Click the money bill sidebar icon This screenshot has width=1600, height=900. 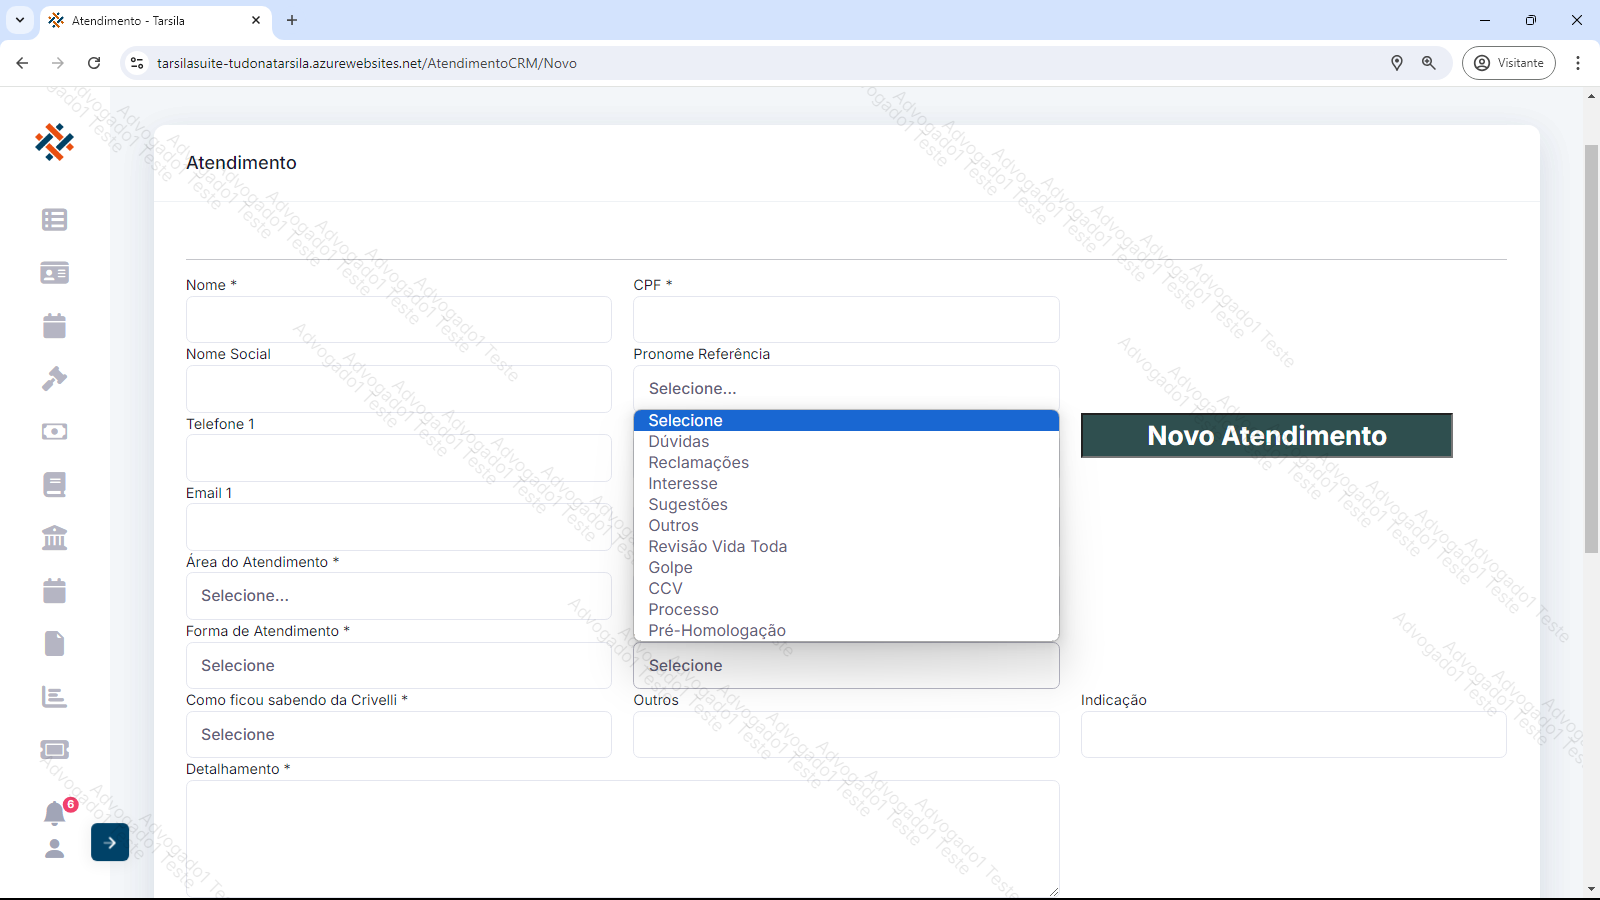54,432
